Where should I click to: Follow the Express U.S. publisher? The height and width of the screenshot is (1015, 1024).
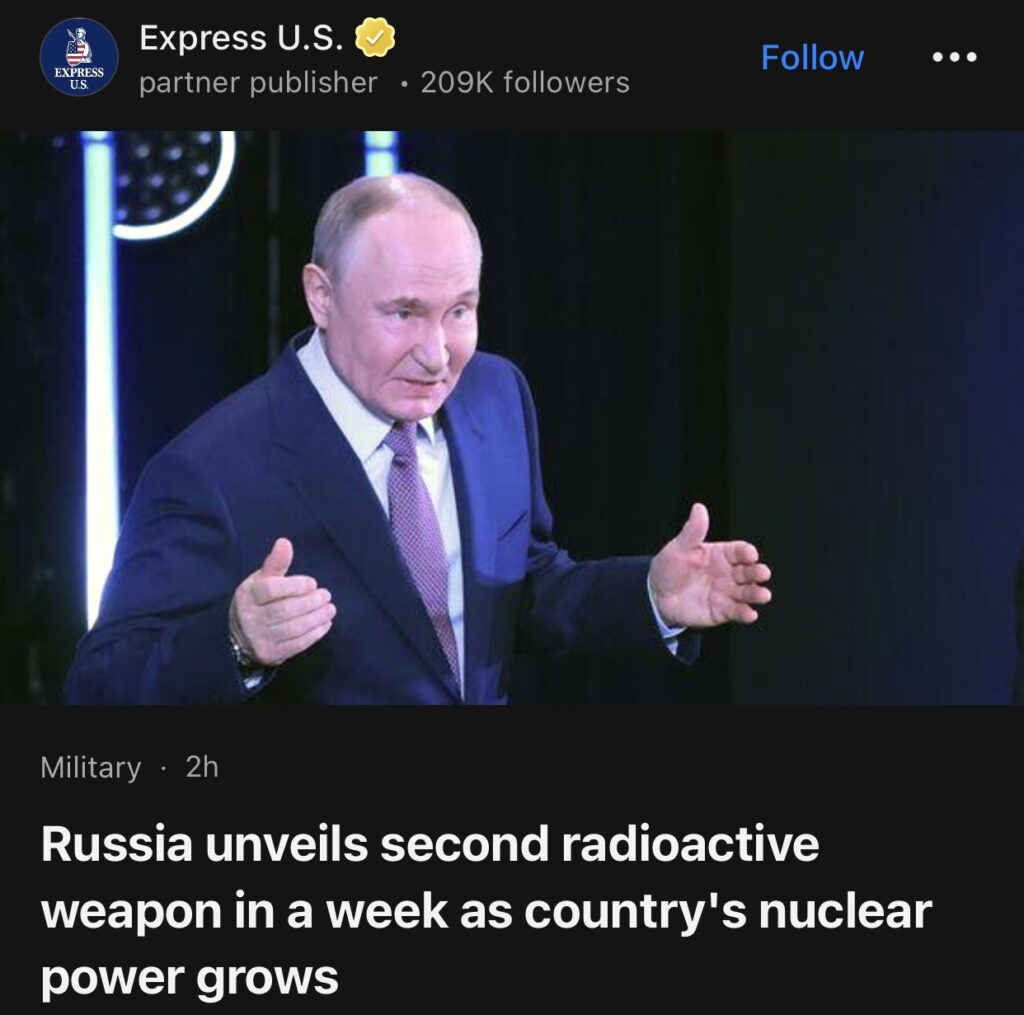coord(812,57)
